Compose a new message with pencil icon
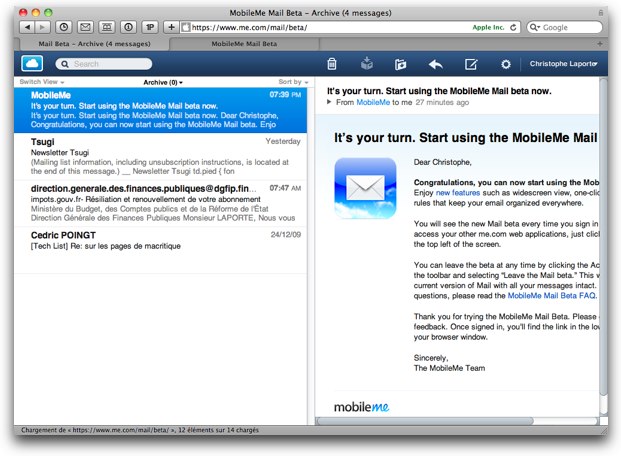The width and height of the screenshot is (621, 456). 471,64
